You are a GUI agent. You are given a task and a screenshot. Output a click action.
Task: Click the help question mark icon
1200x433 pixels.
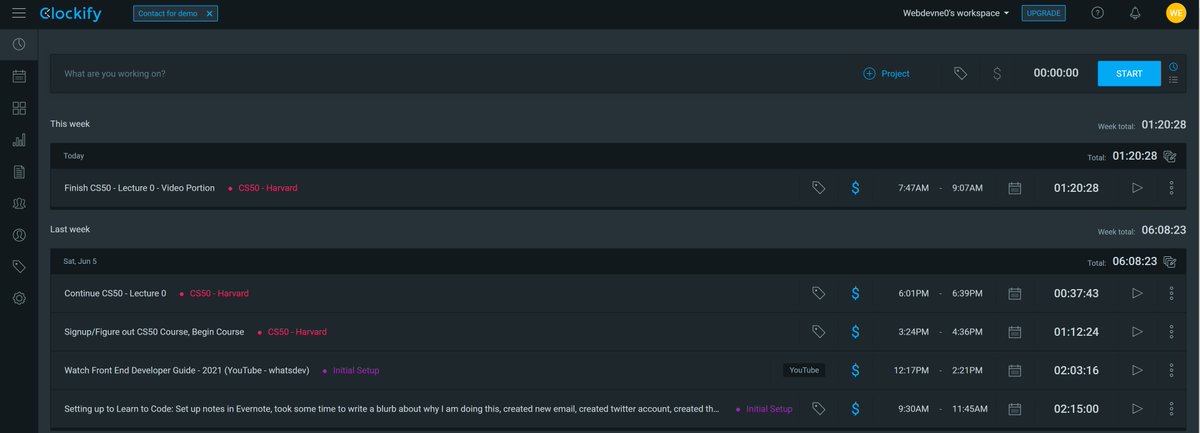point(1098,13)
